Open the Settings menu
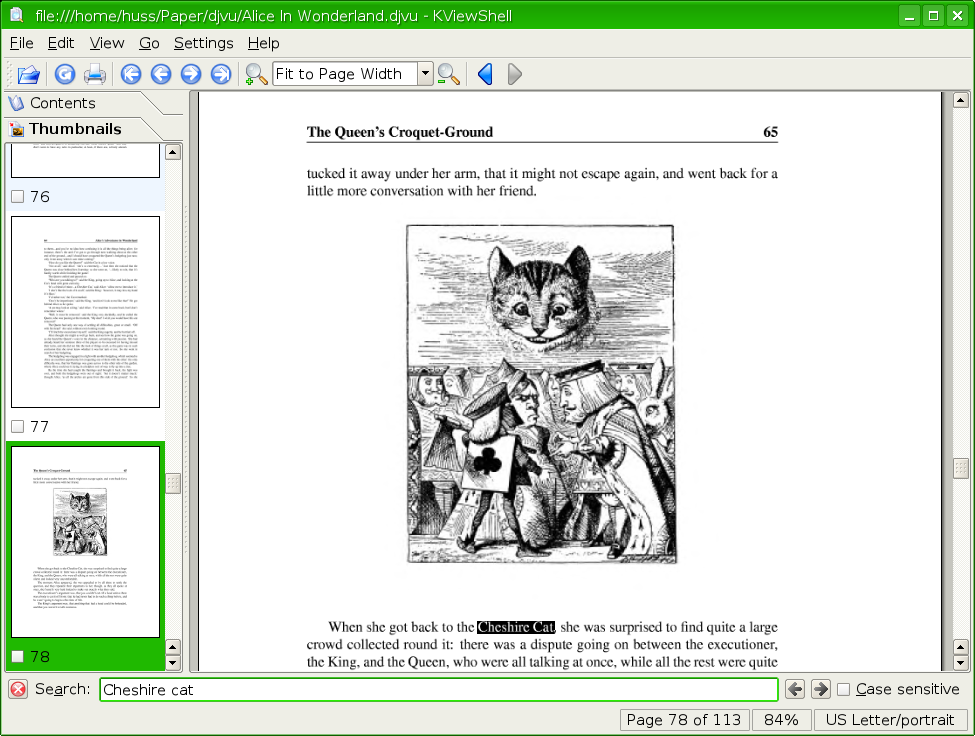Screen dimensions: 975x736 203,43
